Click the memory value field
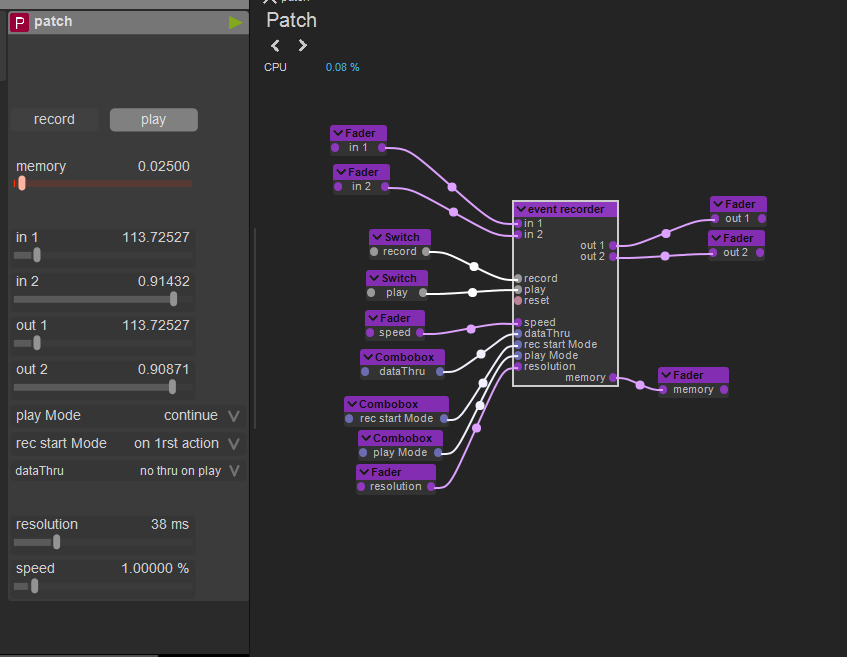Viewport: 847px width, 657px height. coord(163,167)
